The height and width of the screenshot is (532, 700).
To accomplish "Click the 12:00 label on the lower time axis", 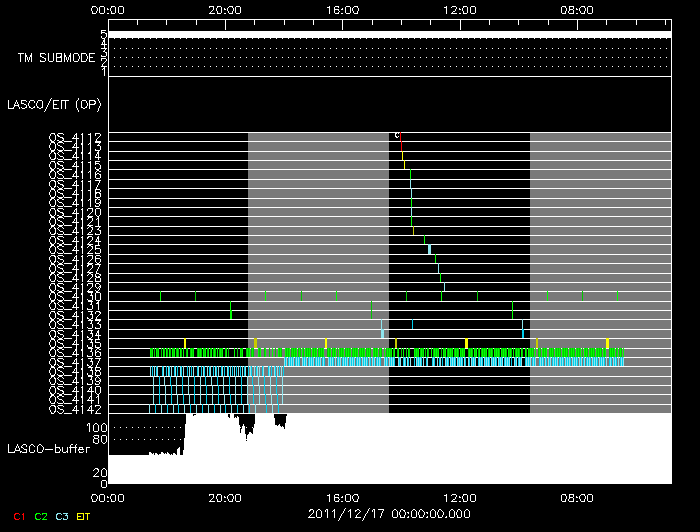I will point(460,498).
